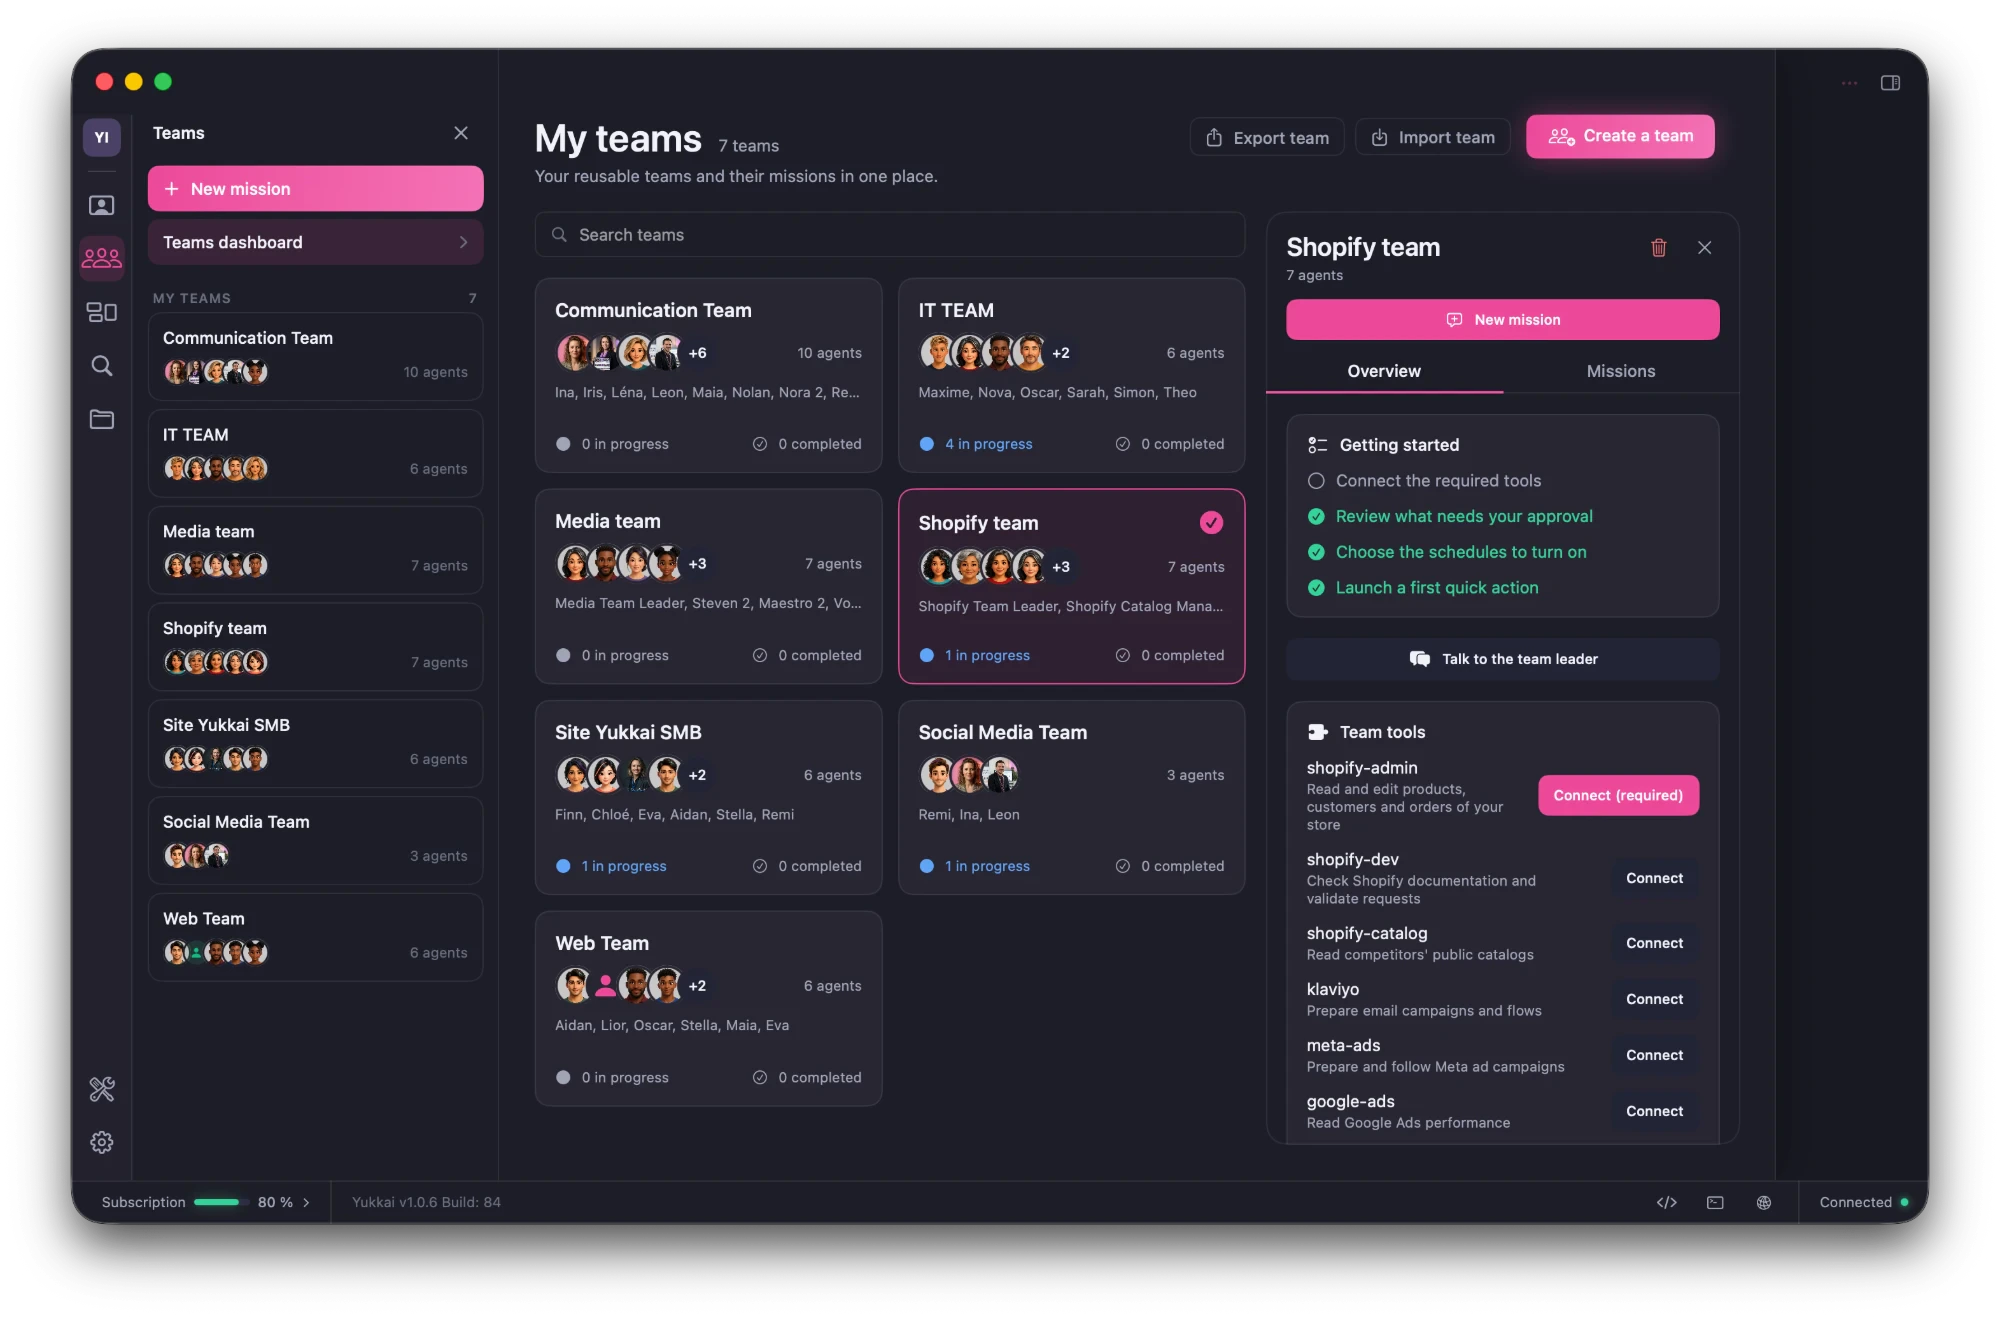Click Talk to the team leader
The height and width of the screenshot is (1318, 2000).
(1502, 659)
